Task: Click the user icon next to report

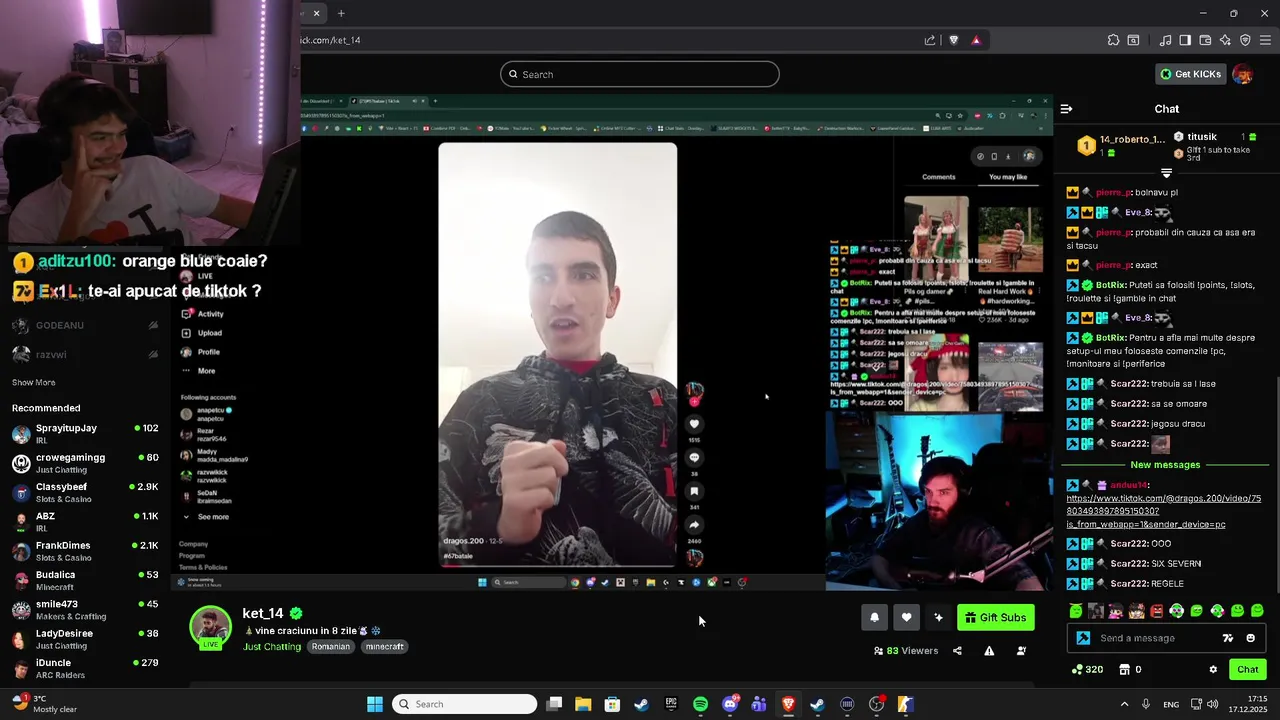Action: [1021, 651]
